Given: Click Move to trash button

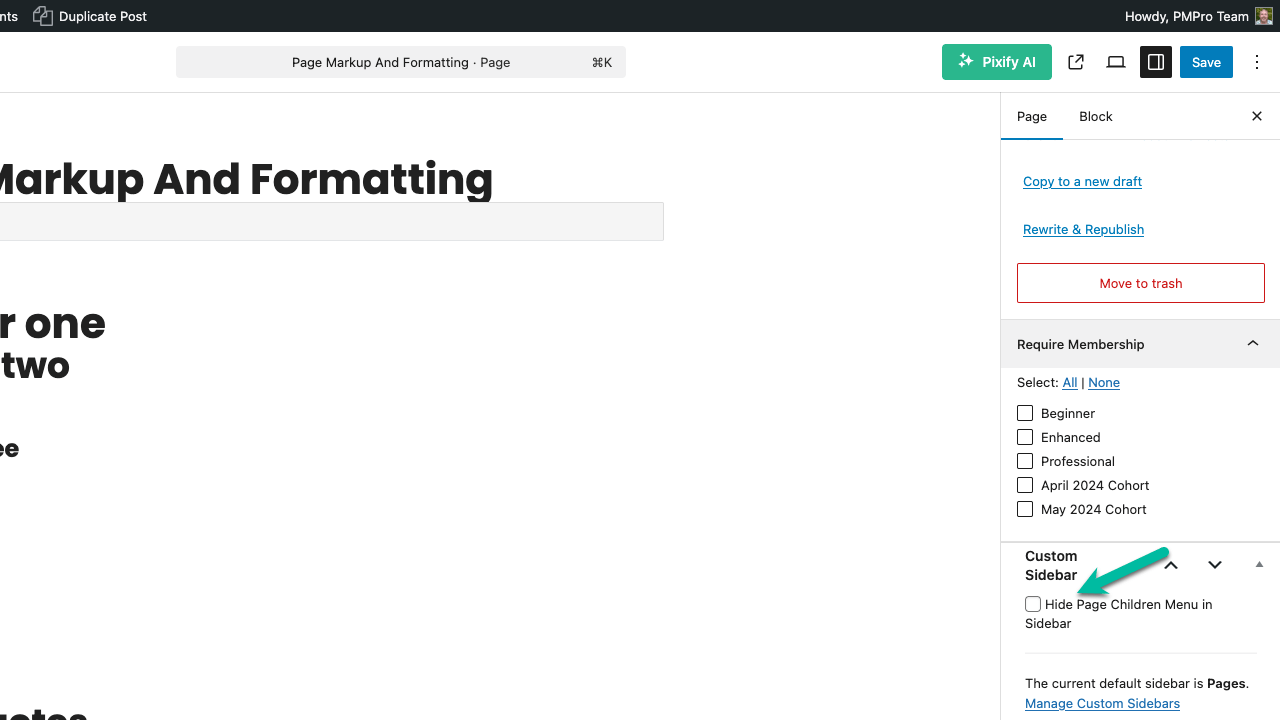Looking at the screenshot, I should 1141,283.
